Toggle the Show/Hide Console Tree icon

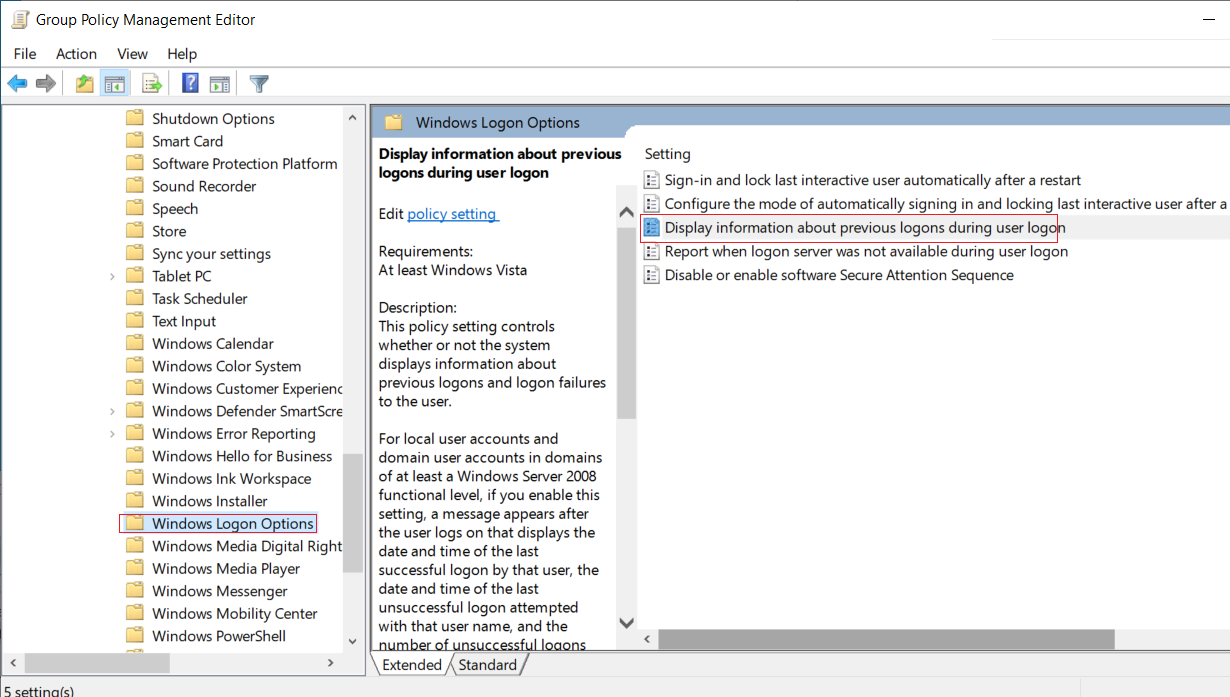pos(115,84)
